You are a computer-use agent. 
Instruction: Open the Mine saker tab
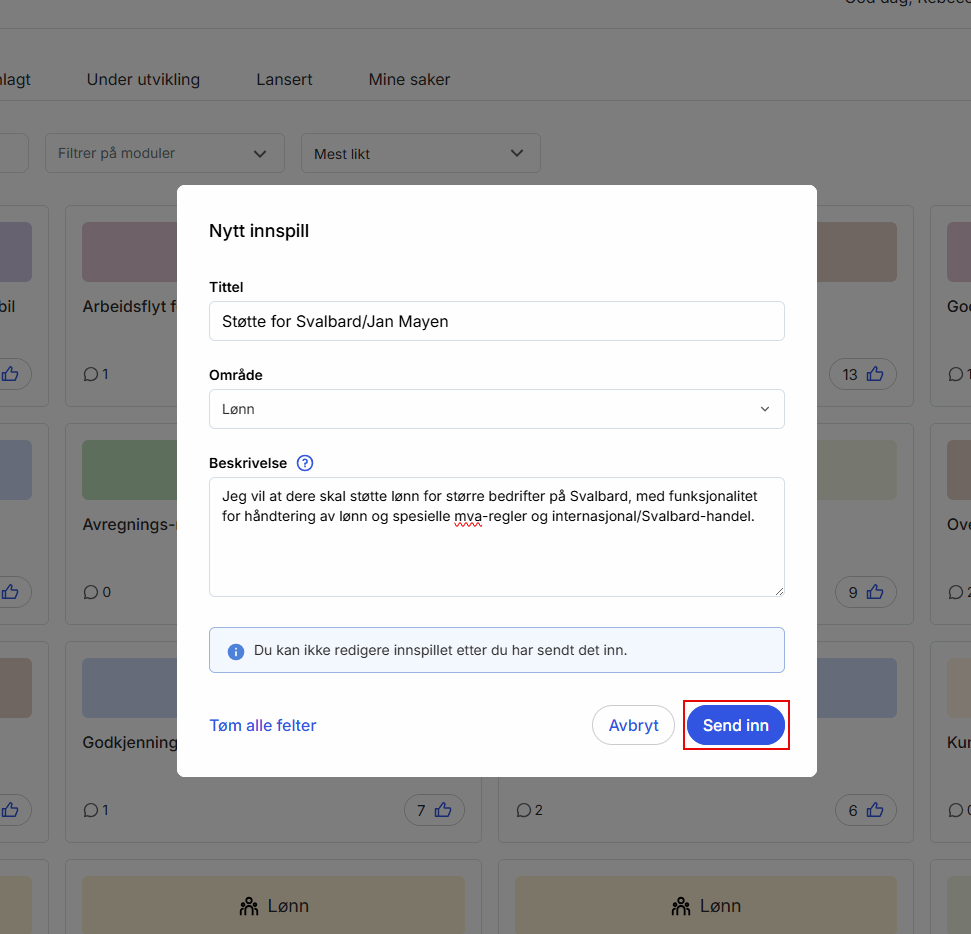point(409,79)
